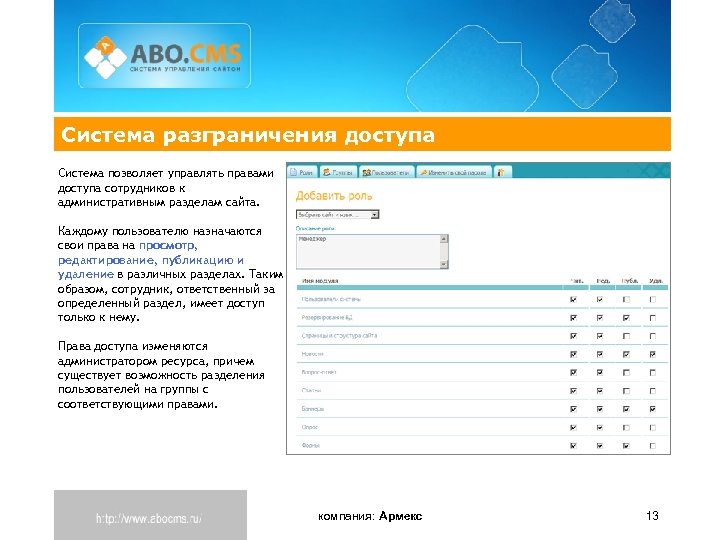
Task: Enable delete permission for Страницы и структура сайта
Action: coord(653,336)
